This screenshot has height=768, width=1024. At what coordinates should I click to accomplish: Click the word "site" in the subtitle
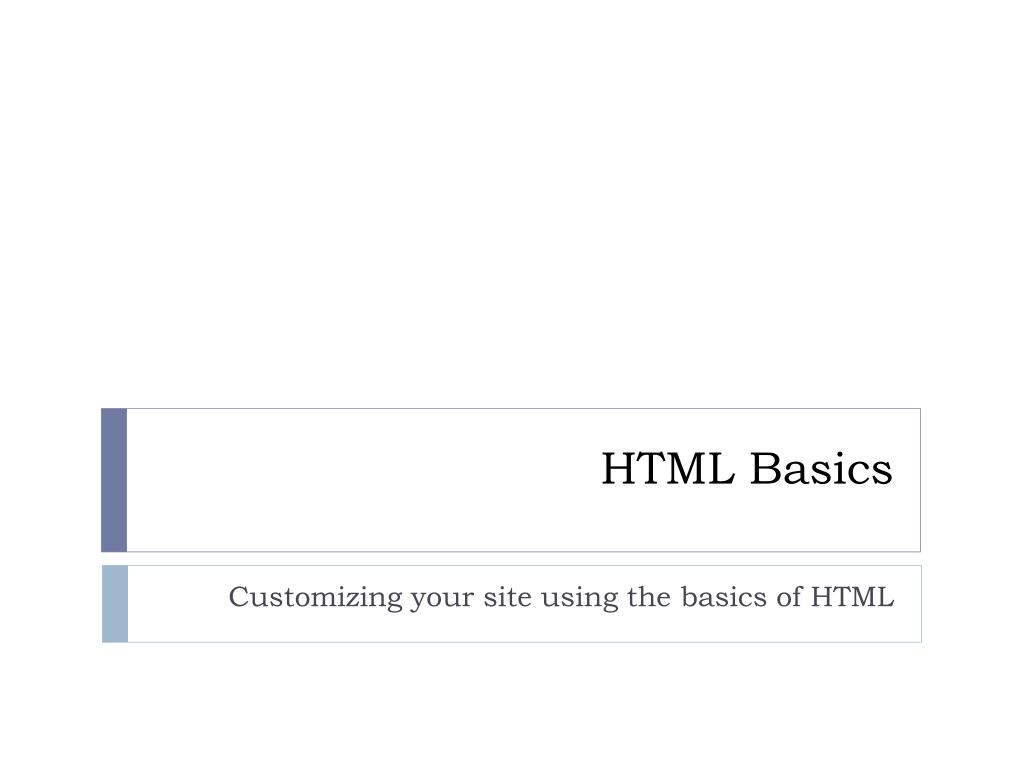(x=507, y=597)
